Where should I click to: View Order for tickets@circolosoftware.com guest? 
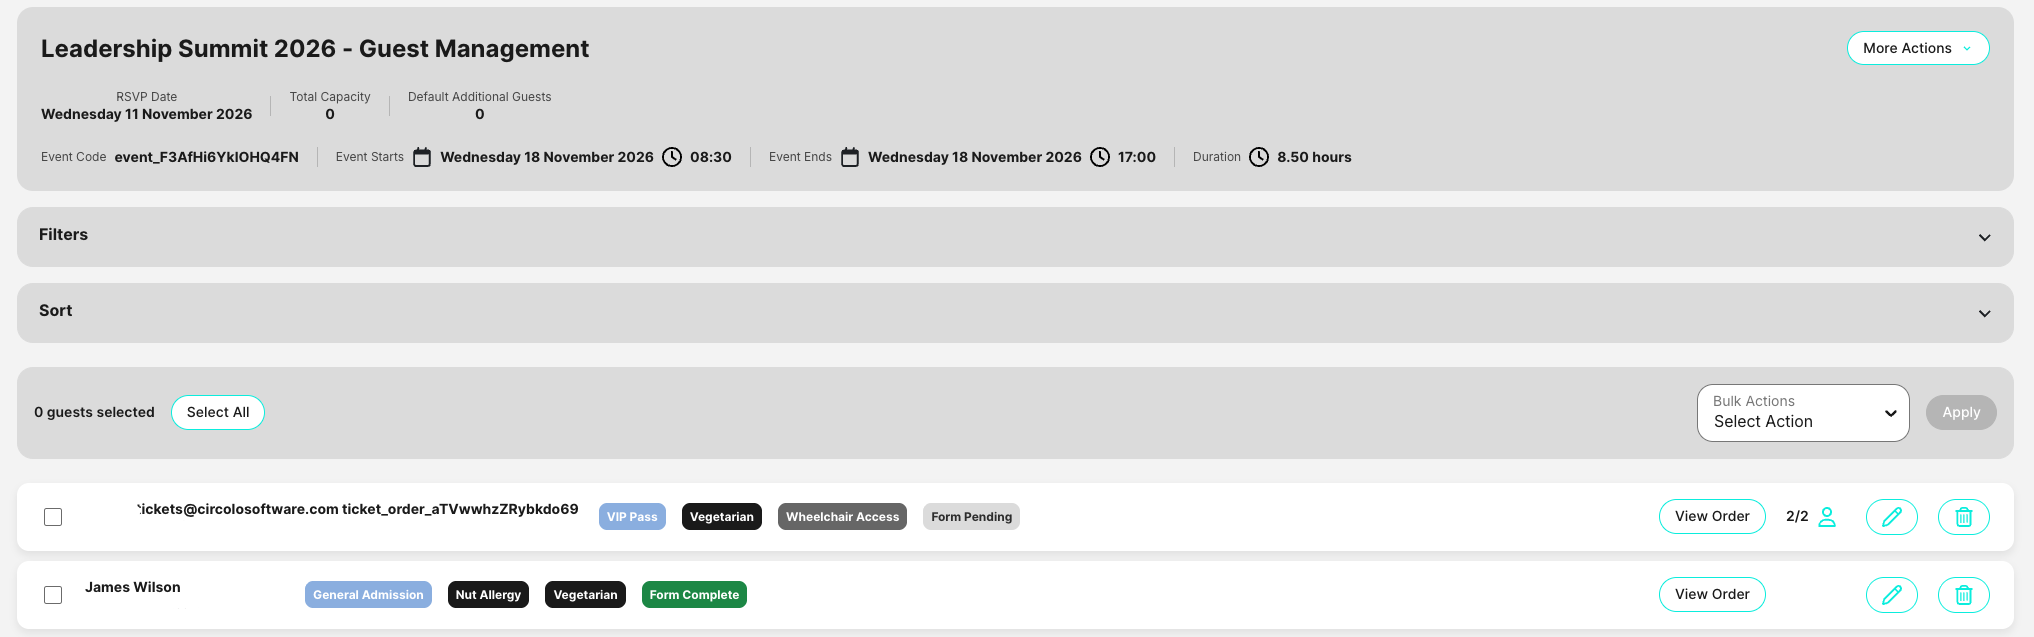[1712, 516]
